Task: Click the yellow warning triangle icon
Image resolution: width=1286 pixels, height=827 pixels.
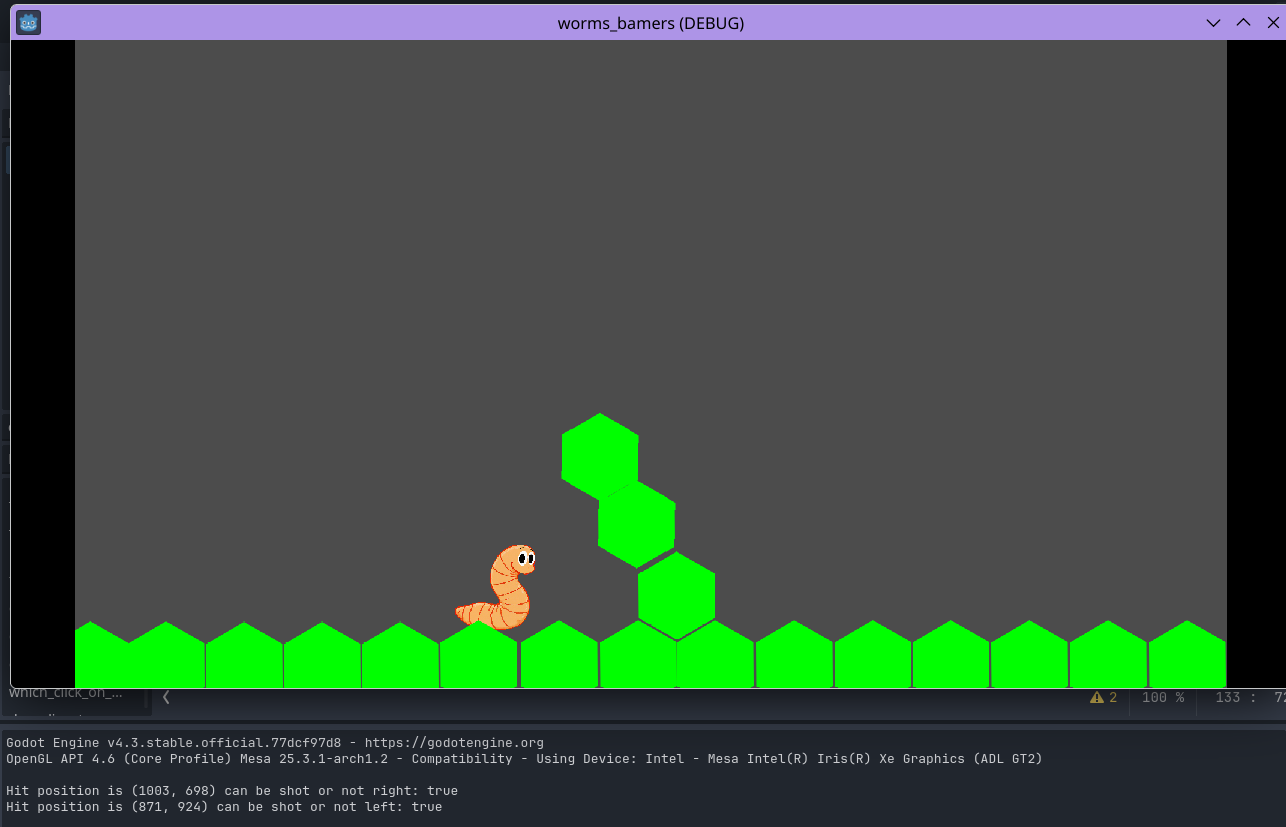Action: (x=1097, y=697)
